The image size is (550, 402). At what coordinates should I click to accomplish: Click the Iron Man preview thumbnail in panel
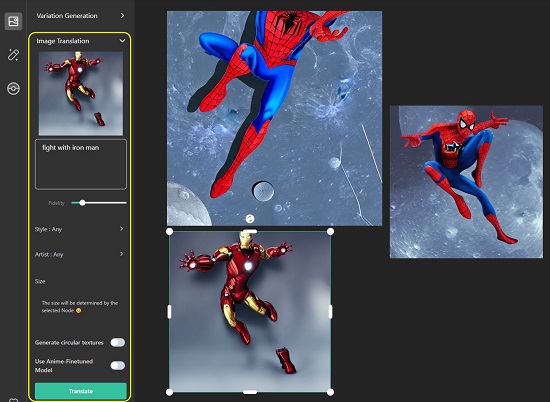click(81, 94)
